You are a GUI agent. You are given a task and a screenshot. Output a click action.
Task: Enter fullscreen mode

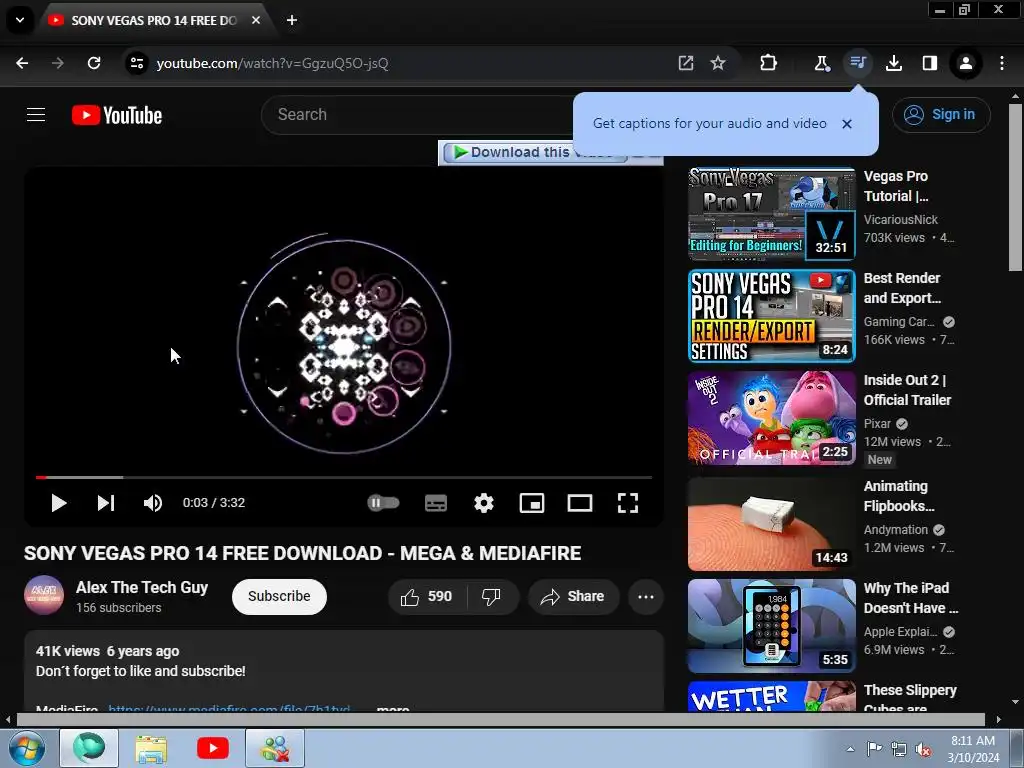[628, 503]
